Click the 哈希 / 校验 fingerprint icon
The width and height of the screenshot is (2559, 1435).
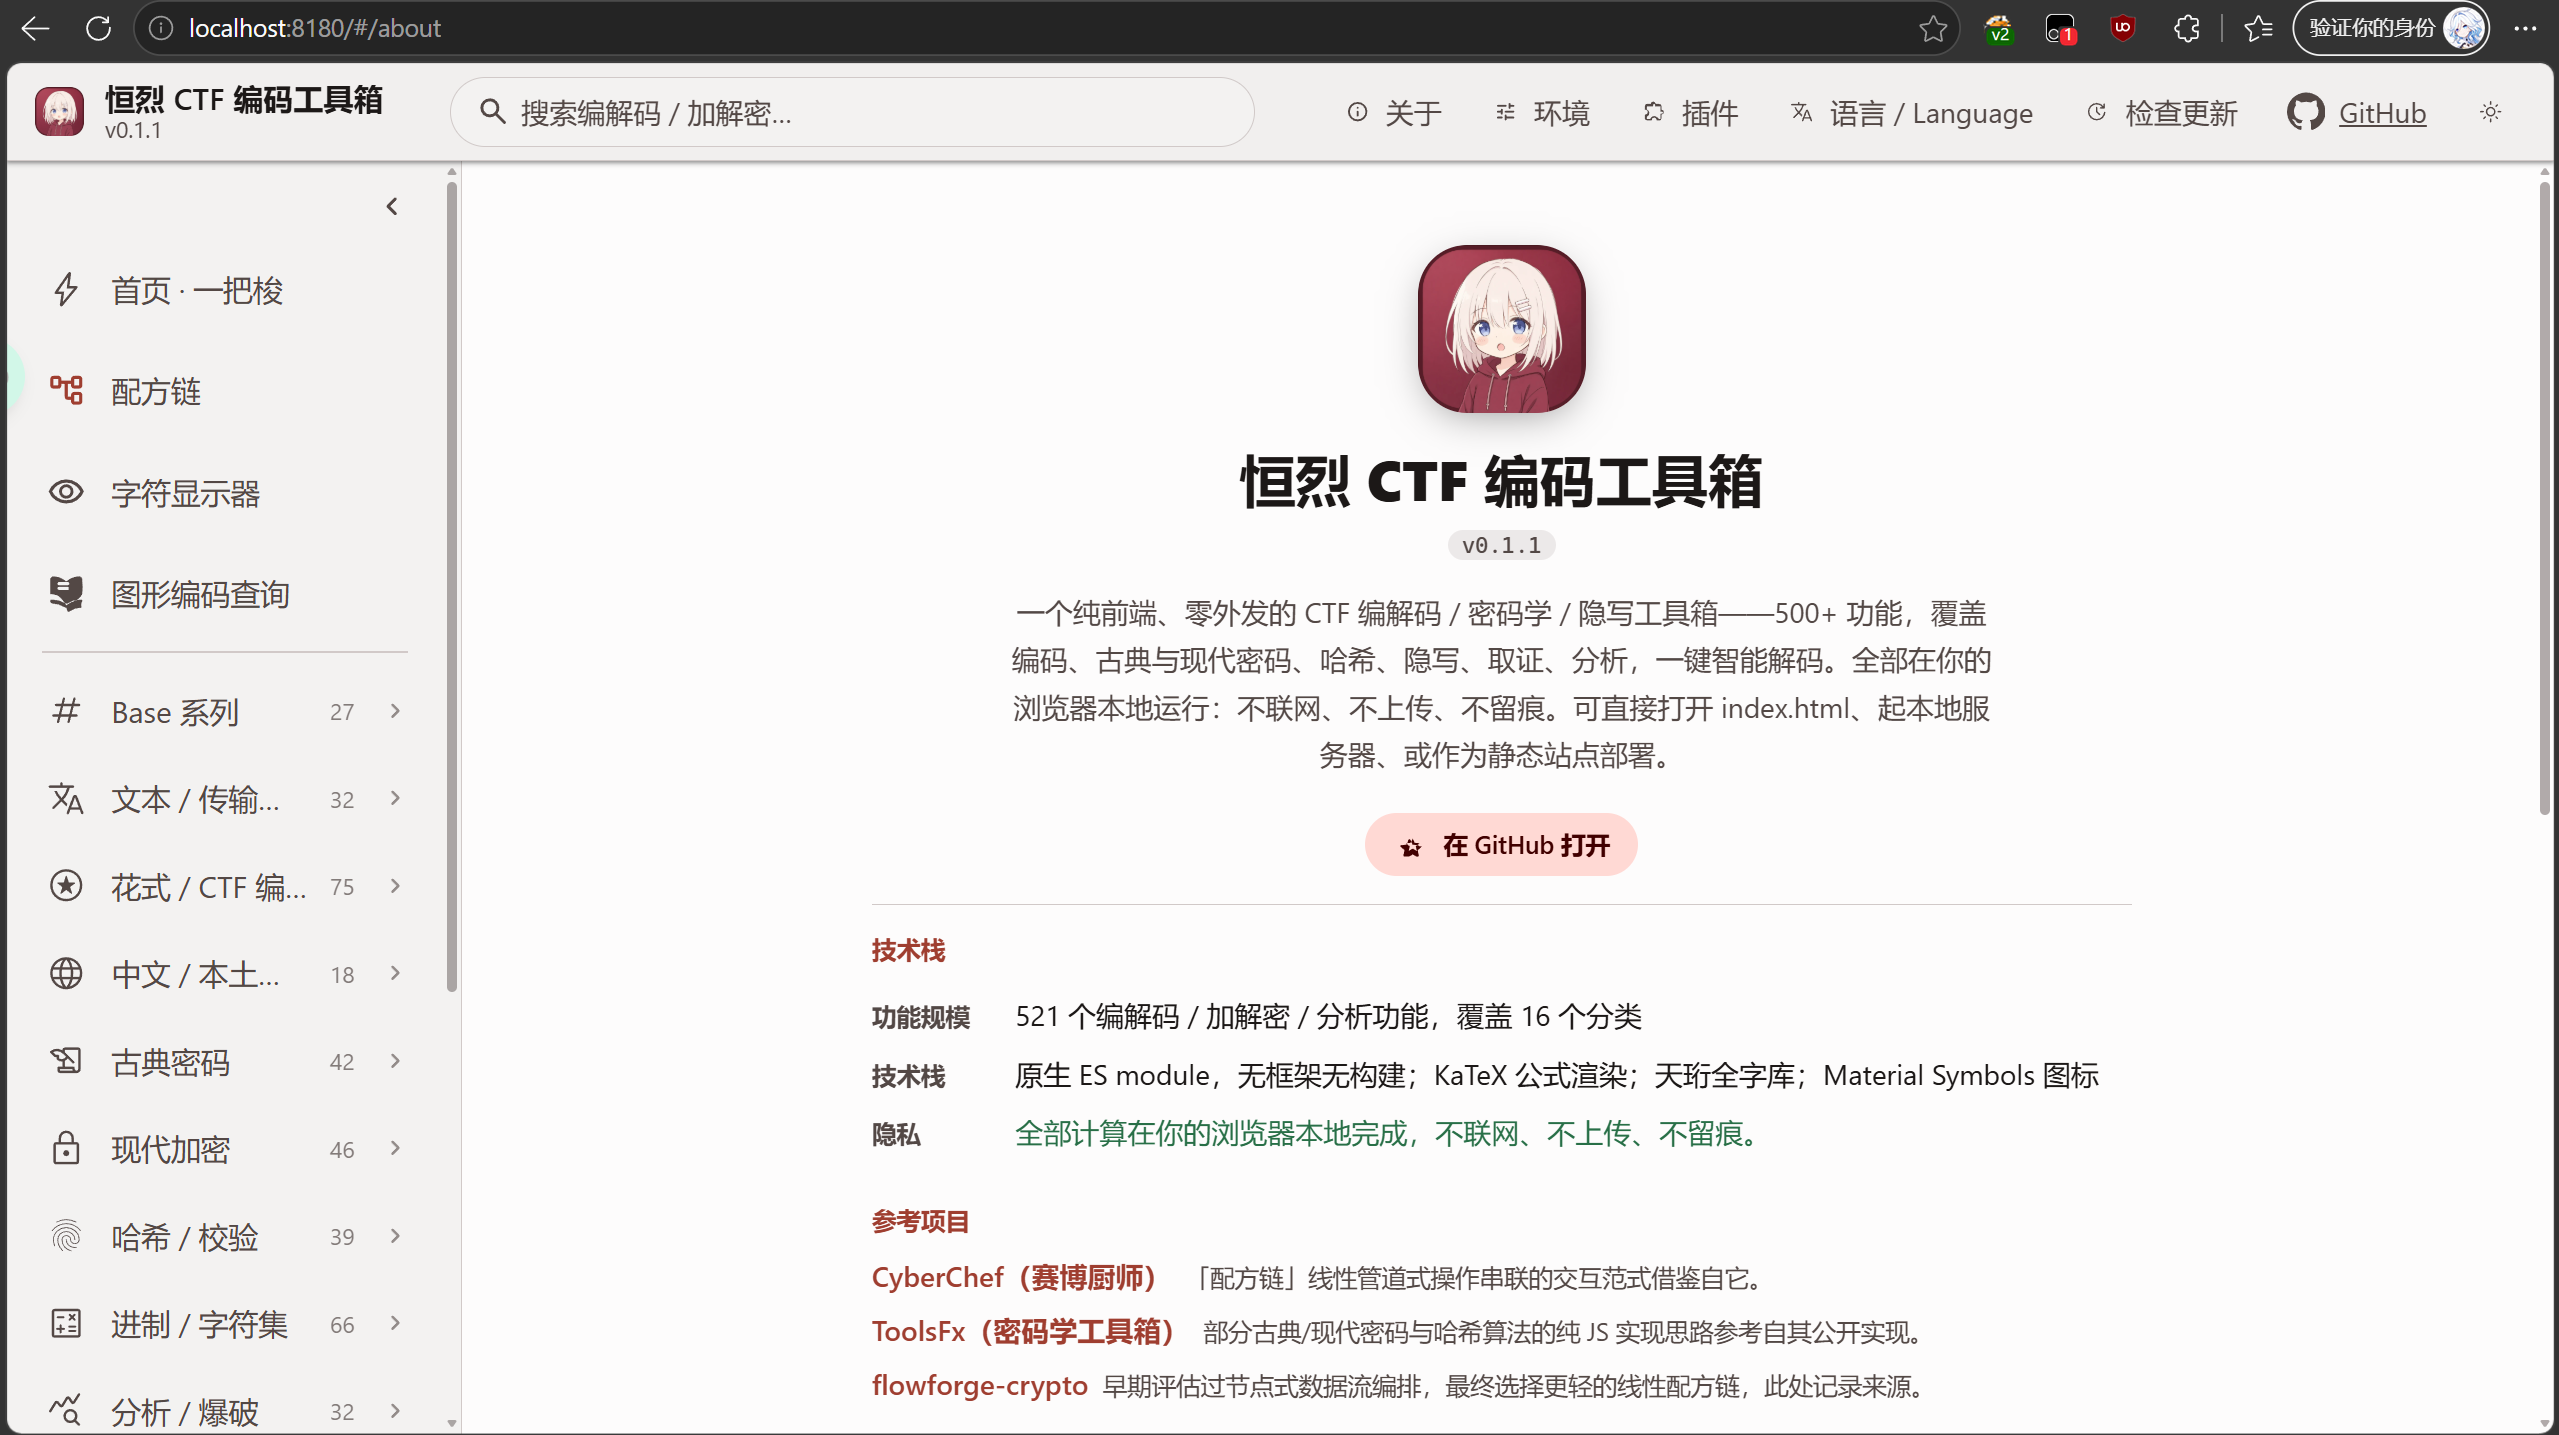[x=66, y=1236]
